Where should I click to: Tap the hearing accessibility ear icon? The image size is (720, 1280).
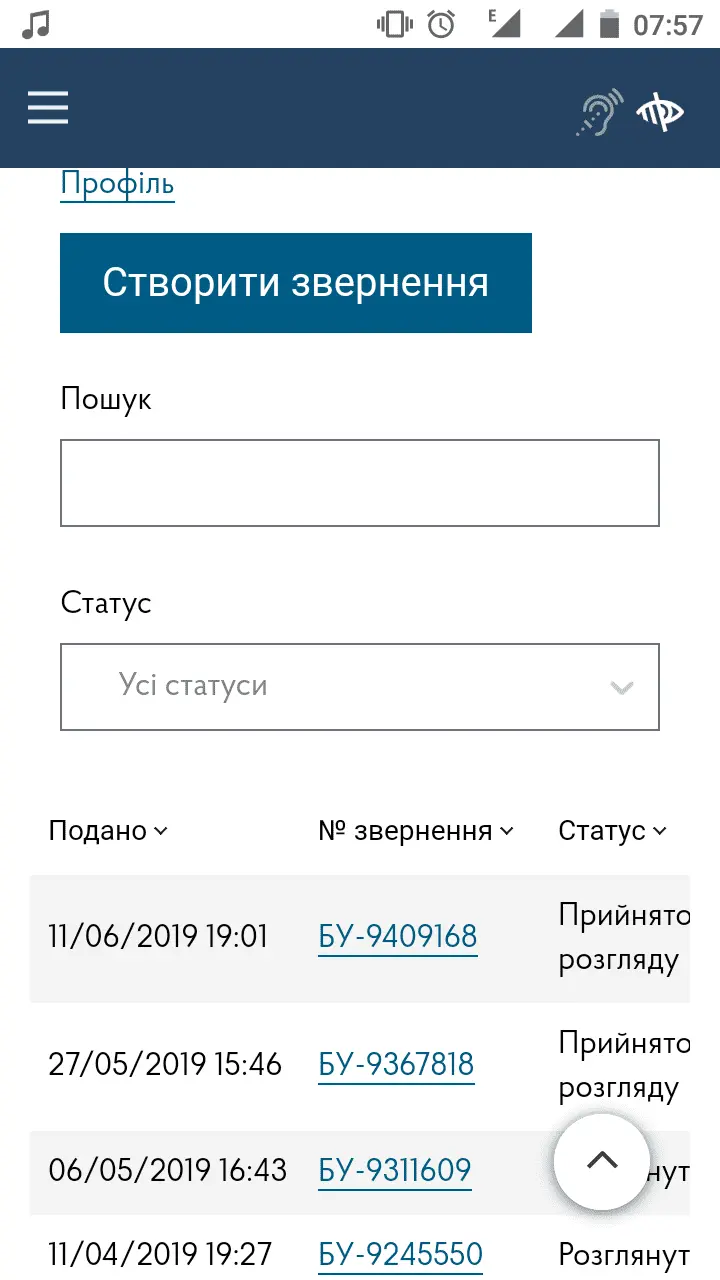(599, 112)
